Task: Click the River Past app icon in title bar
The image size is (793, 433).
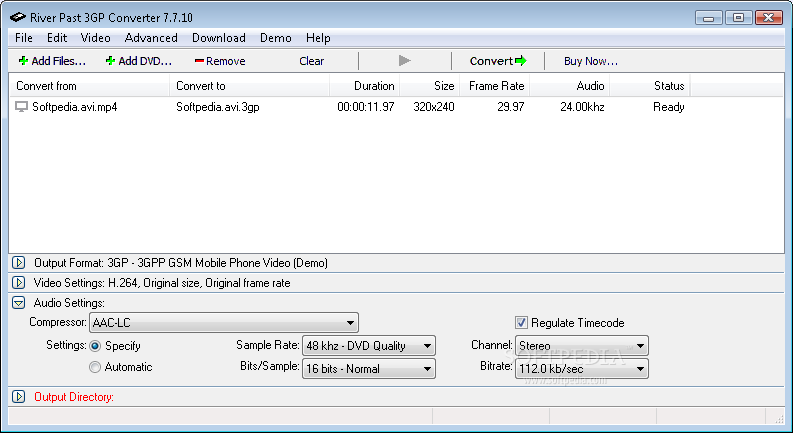Action: pos(18,18)
